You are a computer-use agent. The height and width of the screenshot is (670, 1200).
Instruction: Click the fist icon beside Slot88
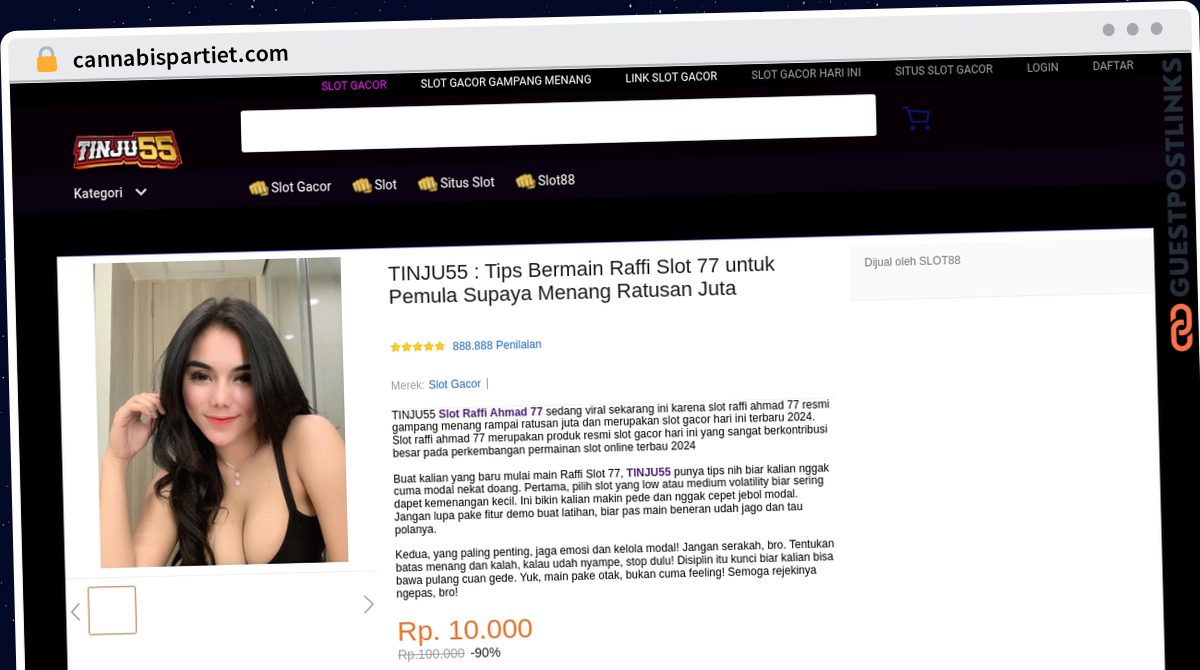(525, 181)
